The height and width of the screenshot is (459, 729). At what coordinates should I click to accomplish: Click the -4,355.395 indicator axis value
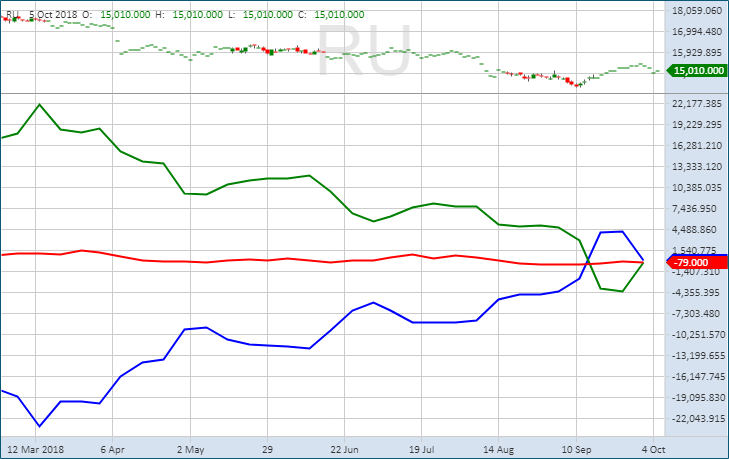click(696, 293)
